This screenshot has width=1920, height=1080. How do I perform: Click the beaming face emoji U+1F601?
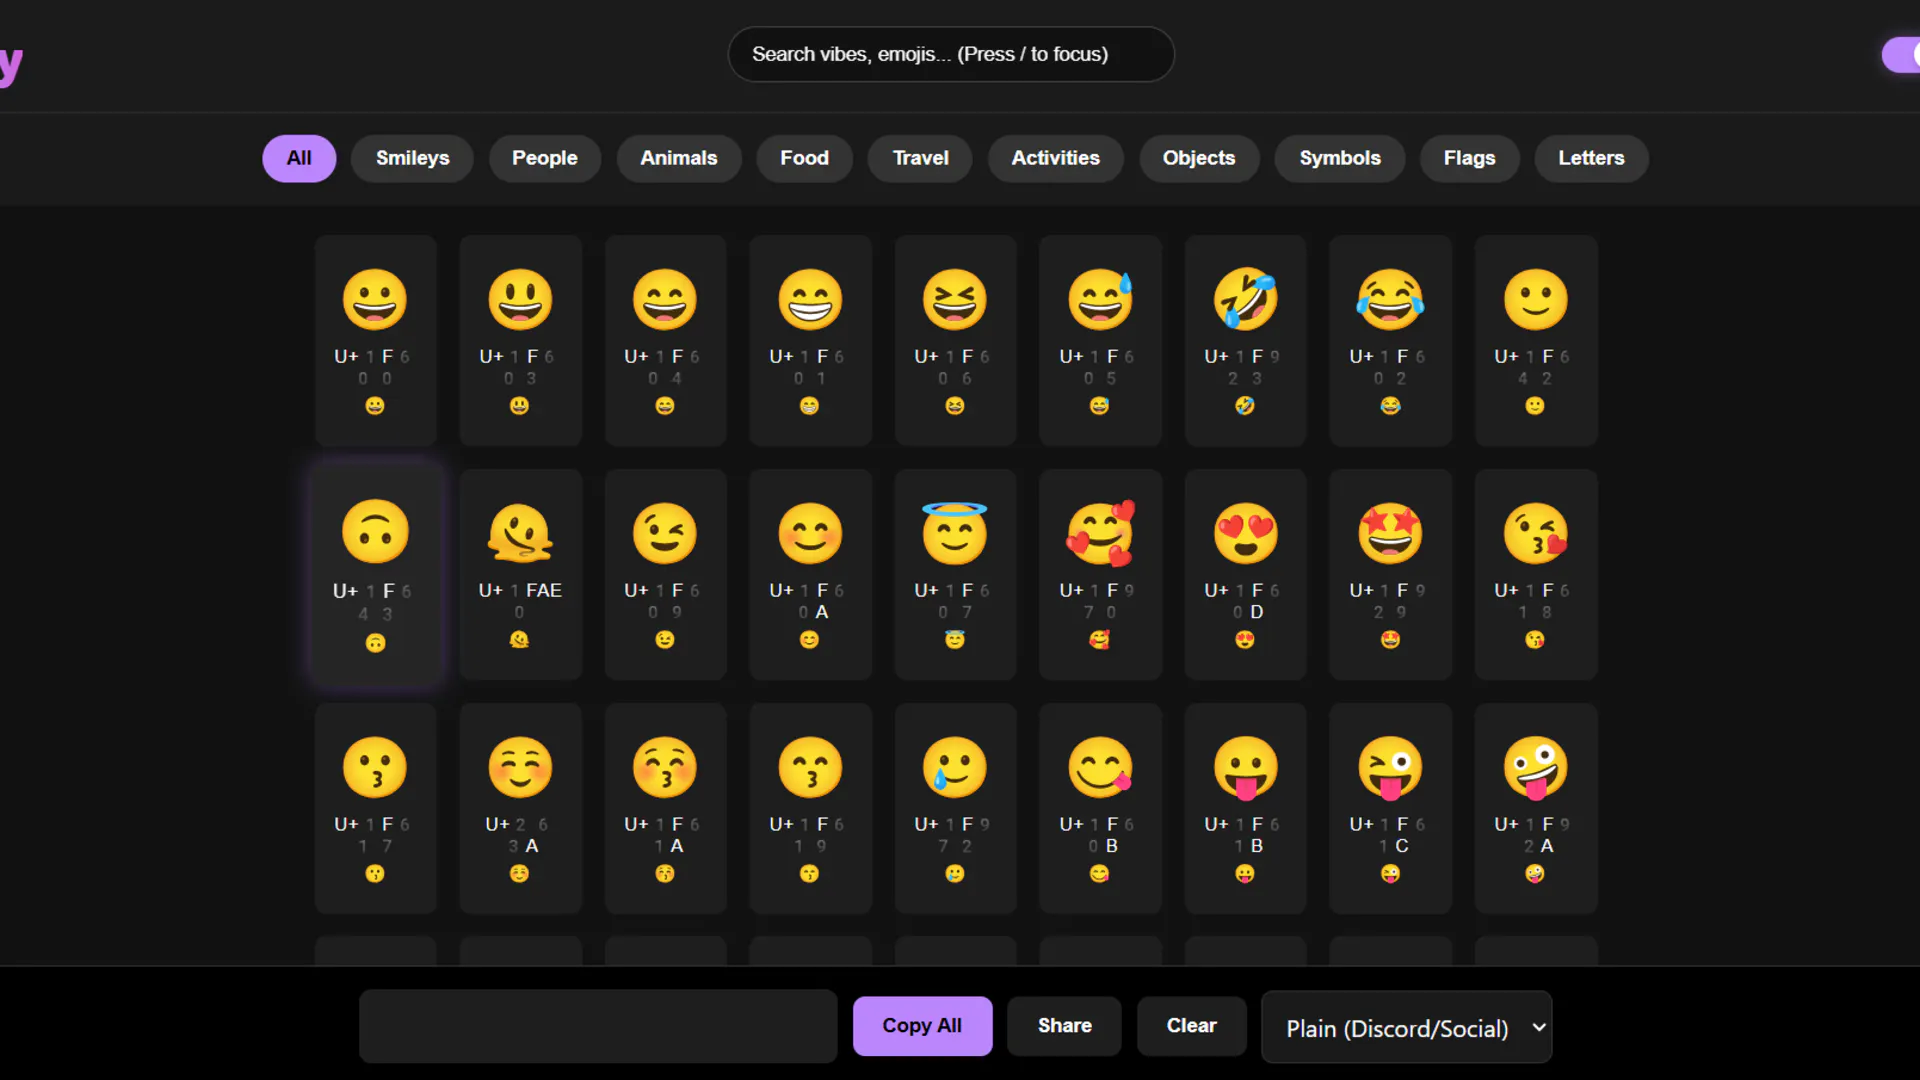pyautogui.click(x=810, y=340)
